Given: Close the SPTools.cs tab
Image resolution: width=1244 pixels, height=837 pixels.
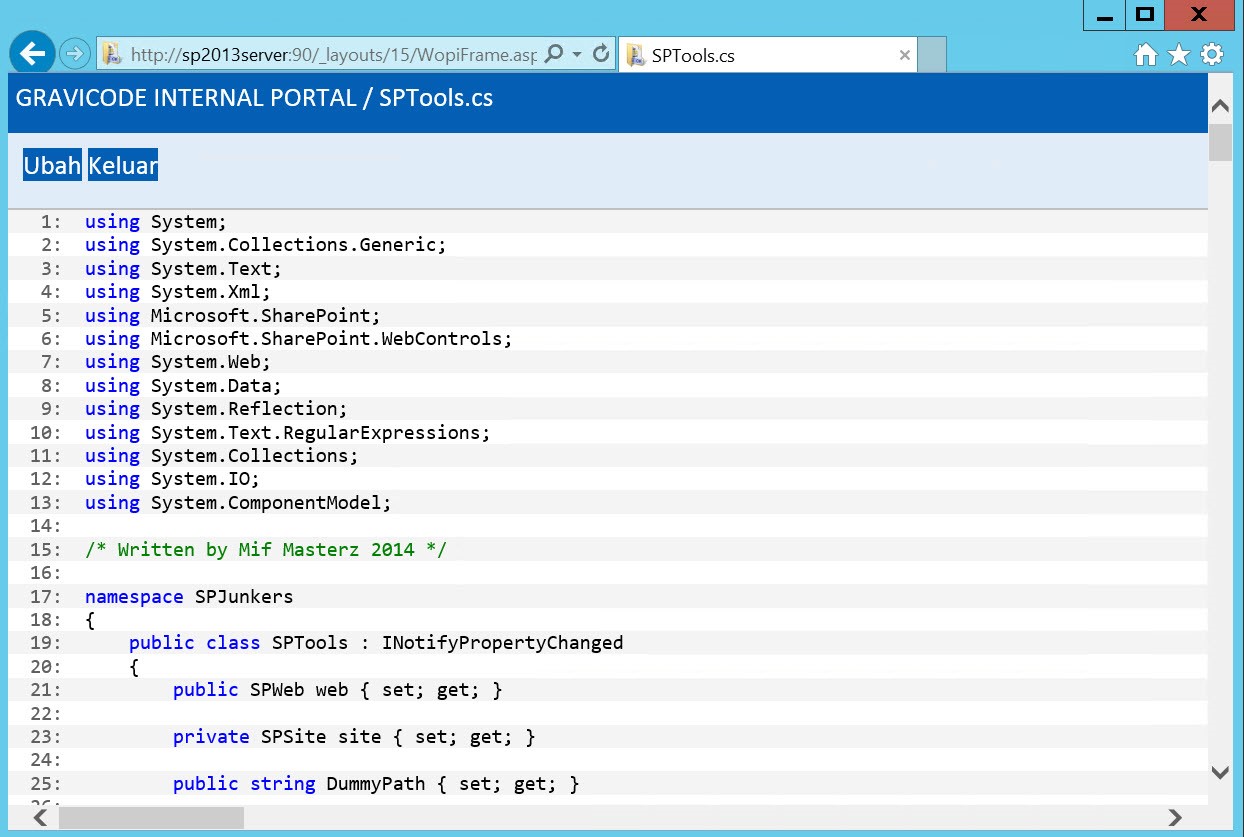Looking at the screenshot, I should [905, 56].
